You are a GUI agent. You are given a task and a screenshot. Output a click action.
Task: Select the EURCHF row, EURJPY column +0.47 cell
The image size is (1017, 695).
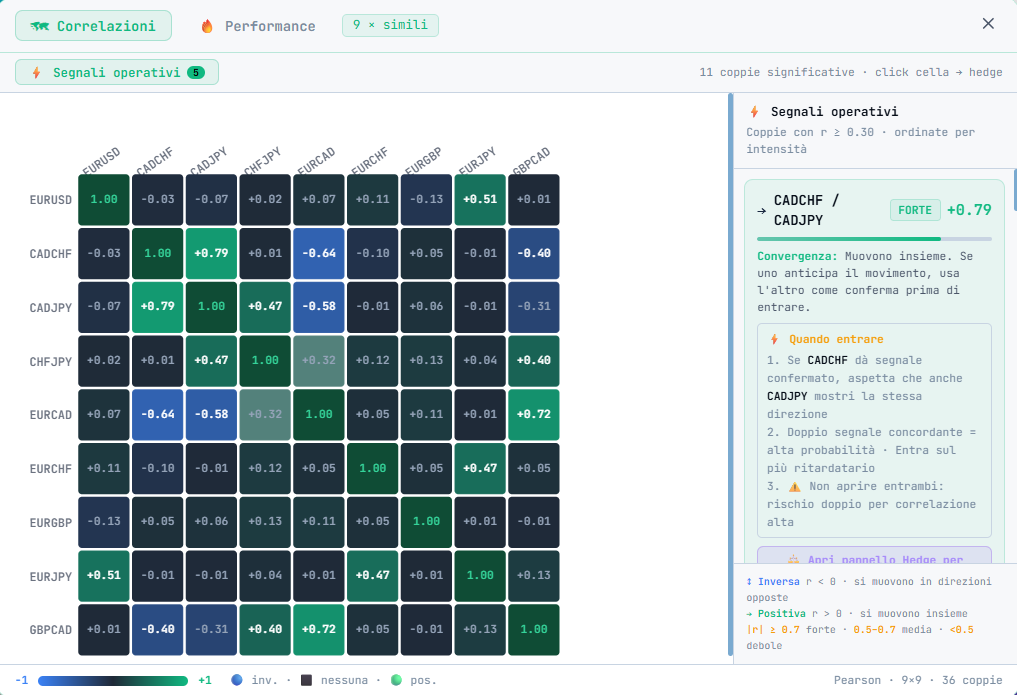480,468
